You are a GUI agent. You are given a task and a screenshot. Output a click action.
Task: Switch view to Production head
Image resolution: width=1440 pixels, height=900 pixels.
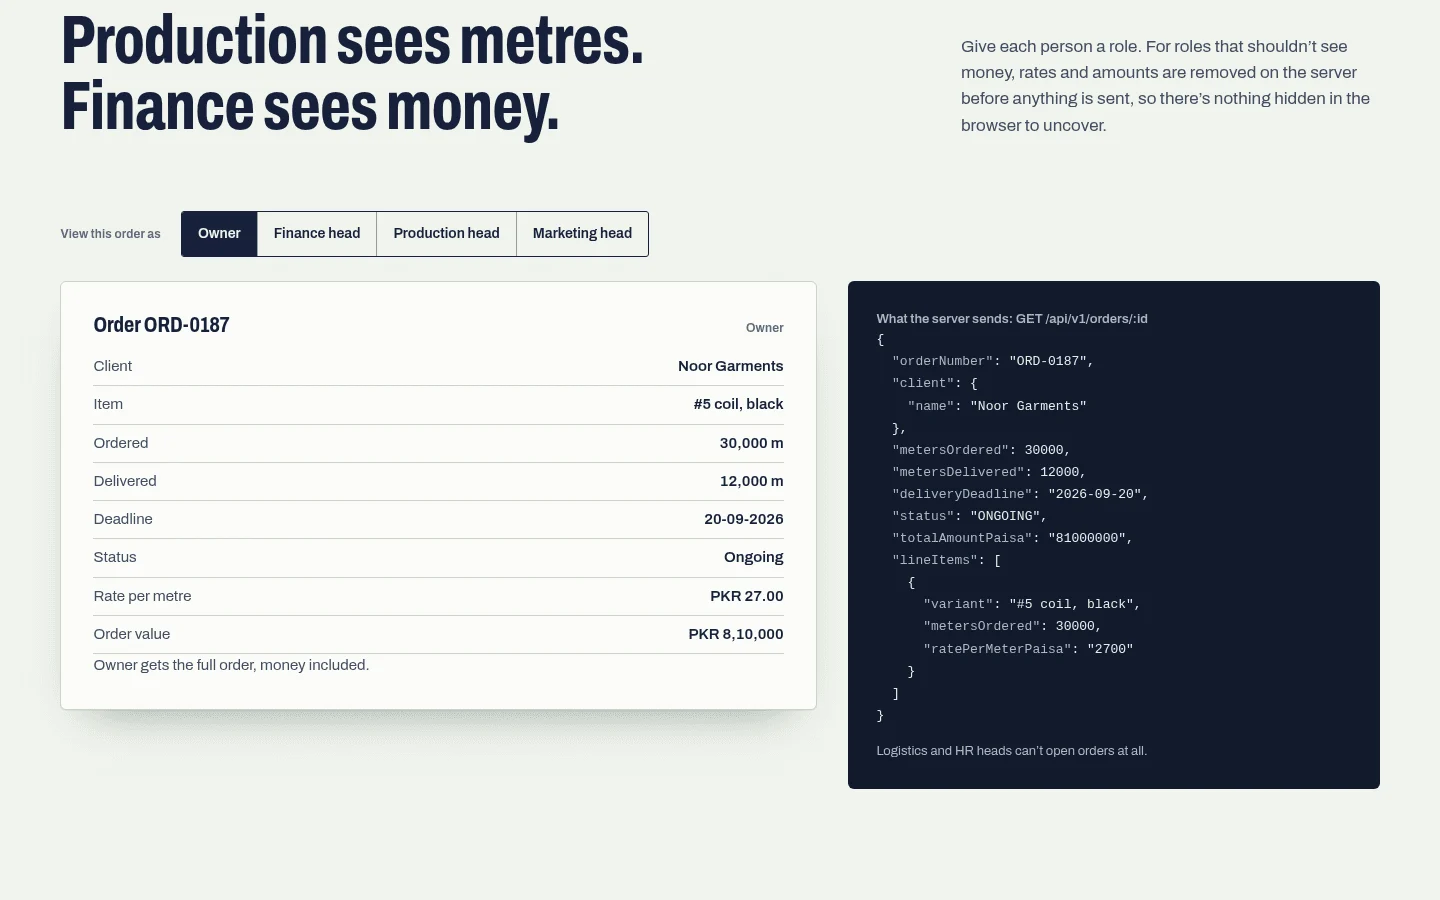click(446, 234)
